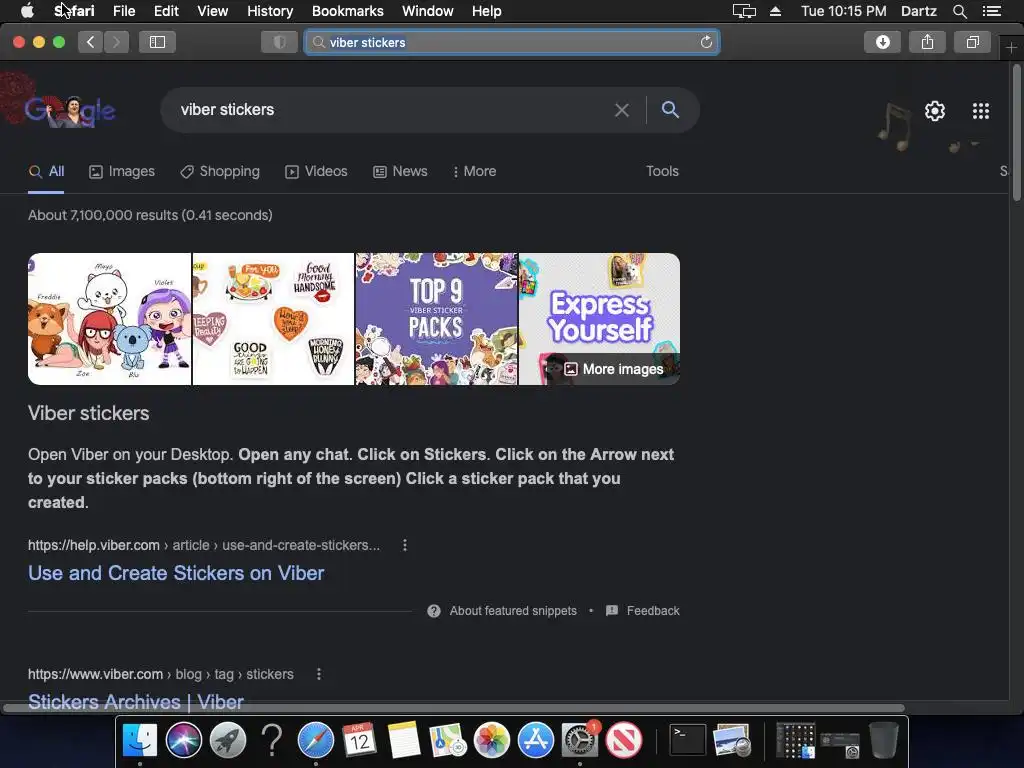Open the Bookmarks menu

347,11
